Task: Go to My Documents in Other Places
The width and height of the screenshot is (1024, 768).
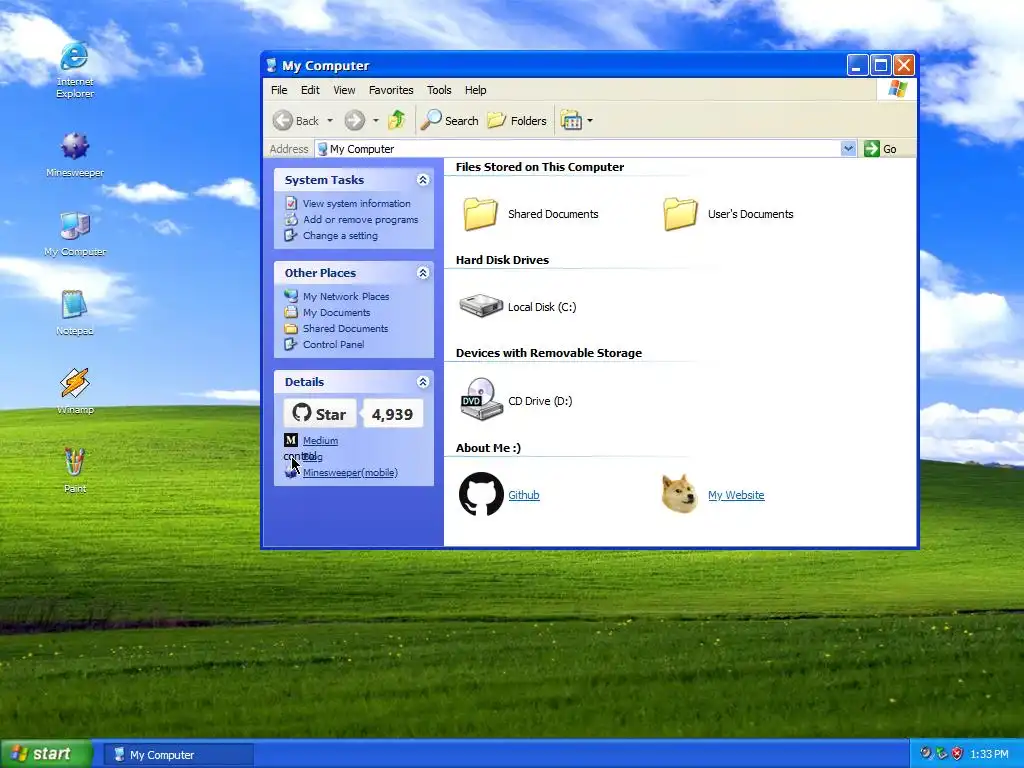Action: (x=336, y=313)
